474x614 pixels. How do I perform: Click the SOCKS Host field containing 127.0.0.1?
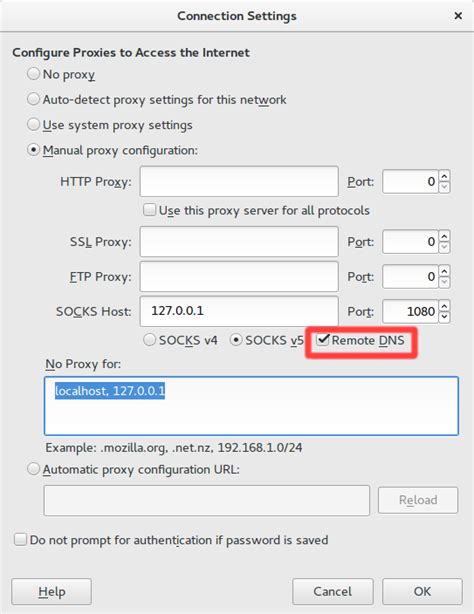point(239,311)
